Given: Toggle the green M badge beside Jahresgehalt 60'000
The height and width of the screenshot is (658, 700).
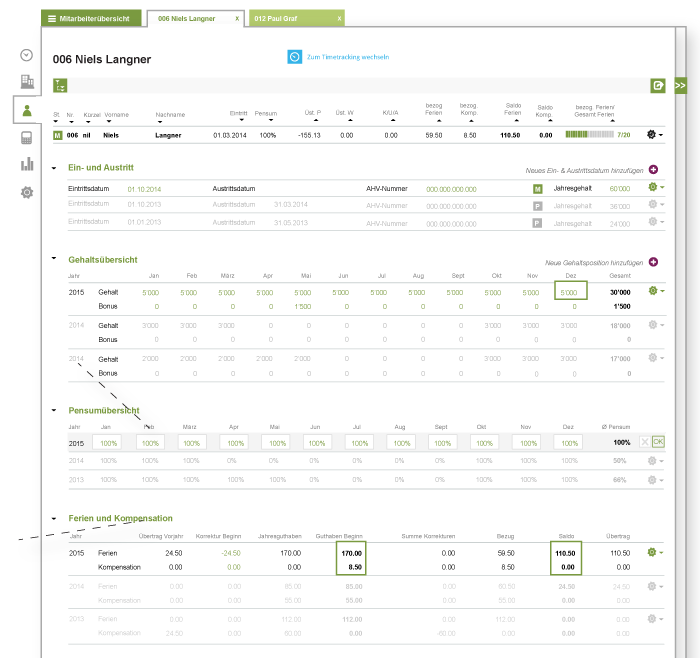Looking at the screenshot, I should (x=537, y=188).
